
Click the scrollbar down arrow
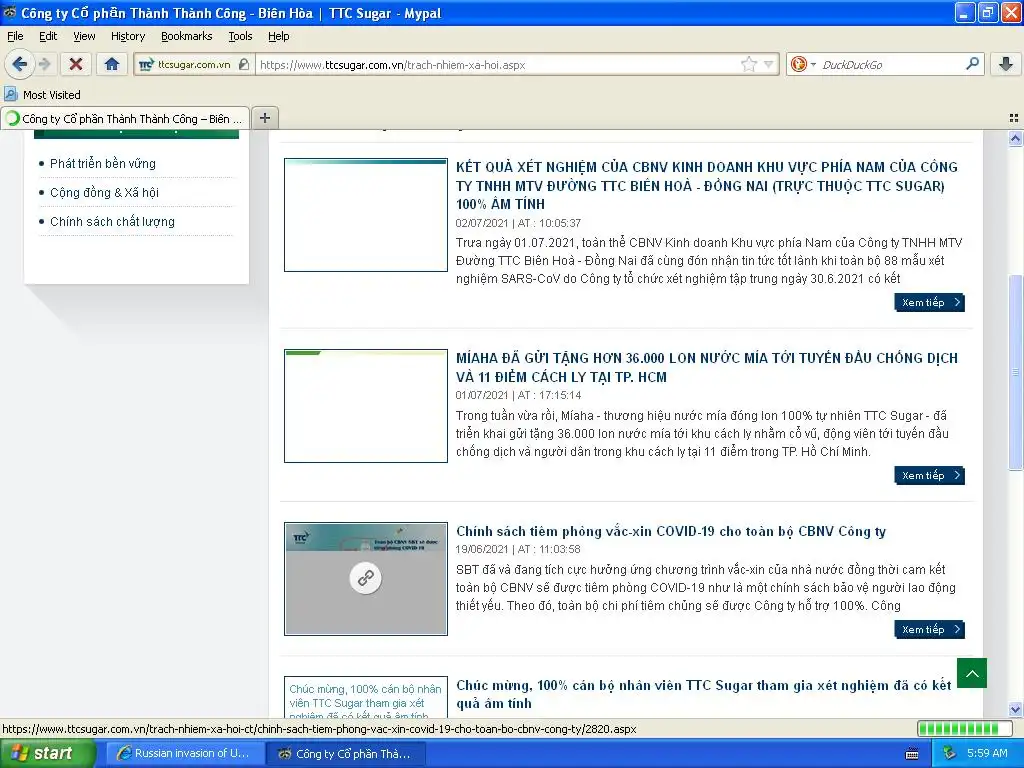tap(1016, 710)
